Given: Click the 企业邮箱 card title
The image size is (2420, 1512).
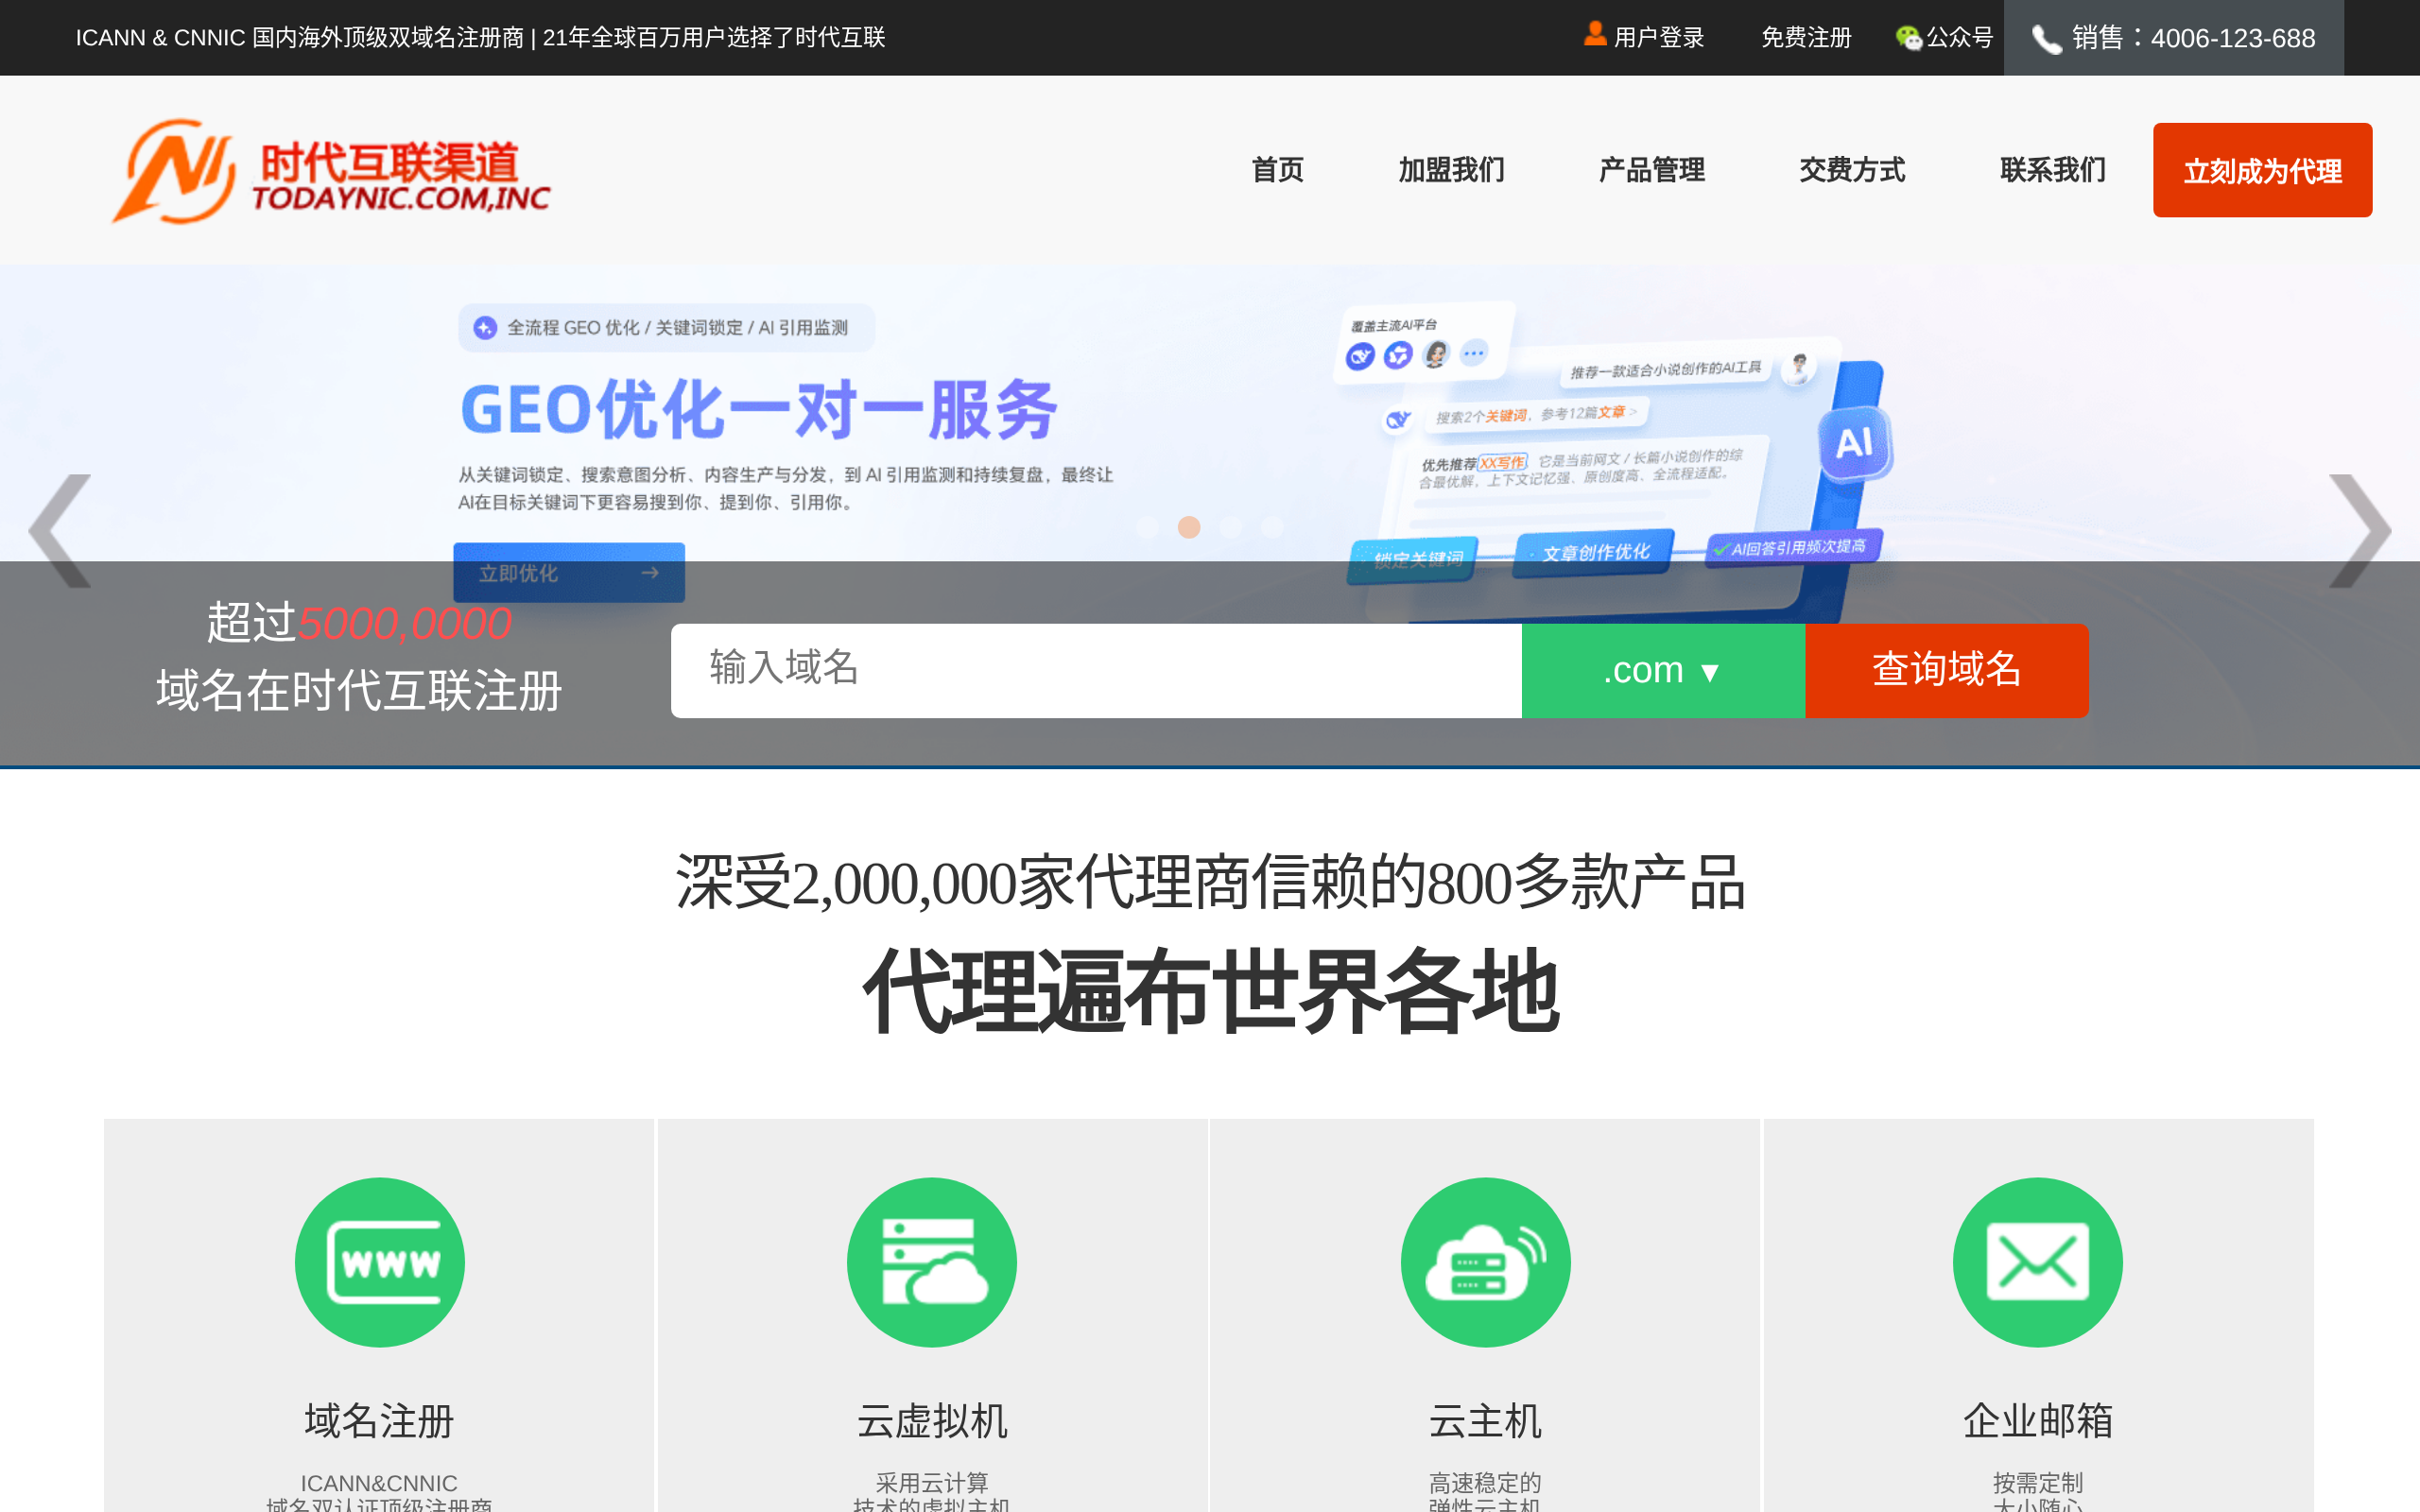Looking at the screenshot, I should 2038,1420.
